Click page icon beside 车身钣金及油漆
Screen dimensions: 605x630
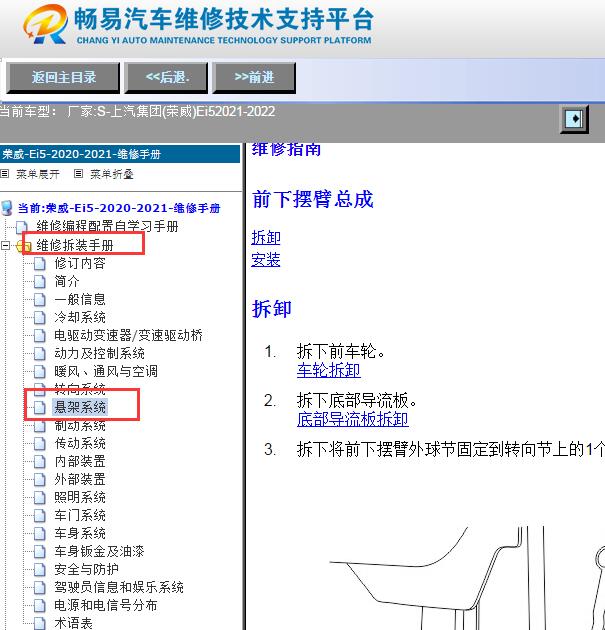click(39, 551)
